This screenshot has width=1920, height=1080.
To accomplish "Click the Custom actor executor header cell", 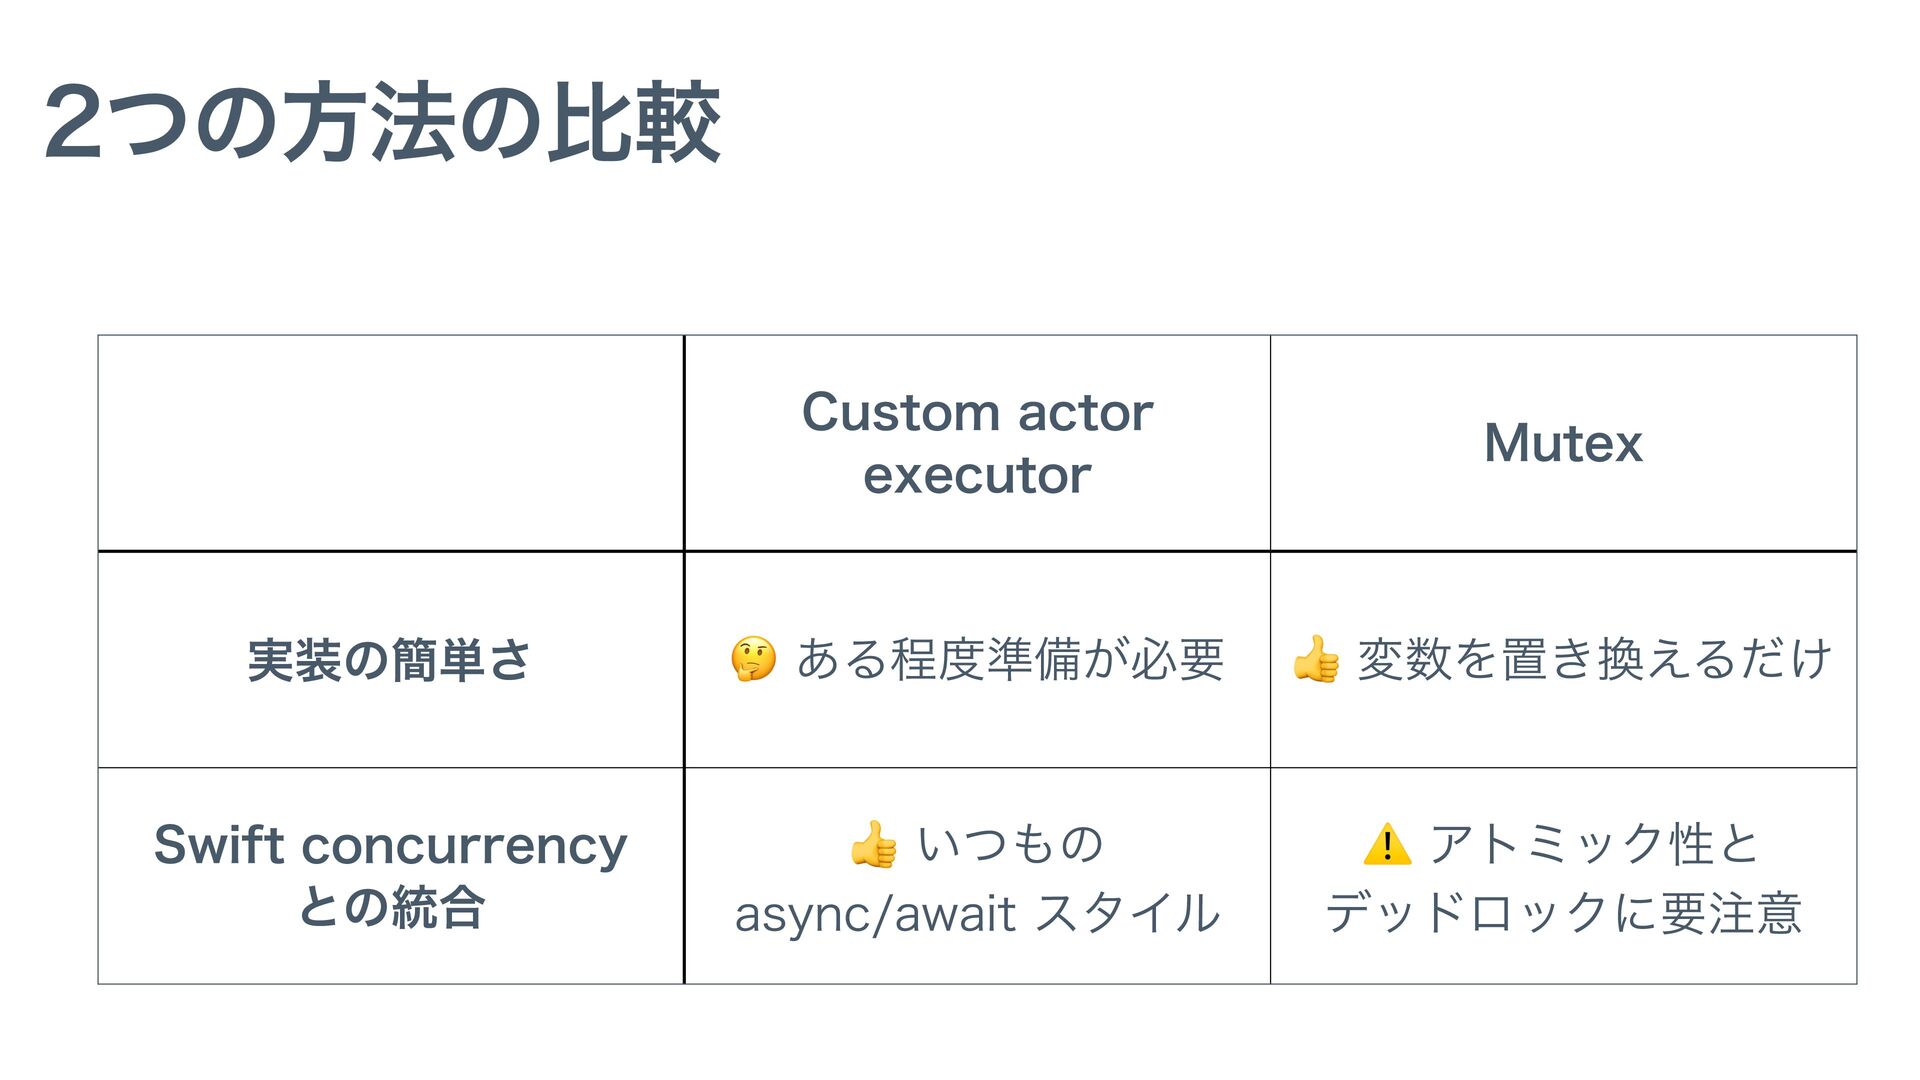I will (x=977, y=443).
